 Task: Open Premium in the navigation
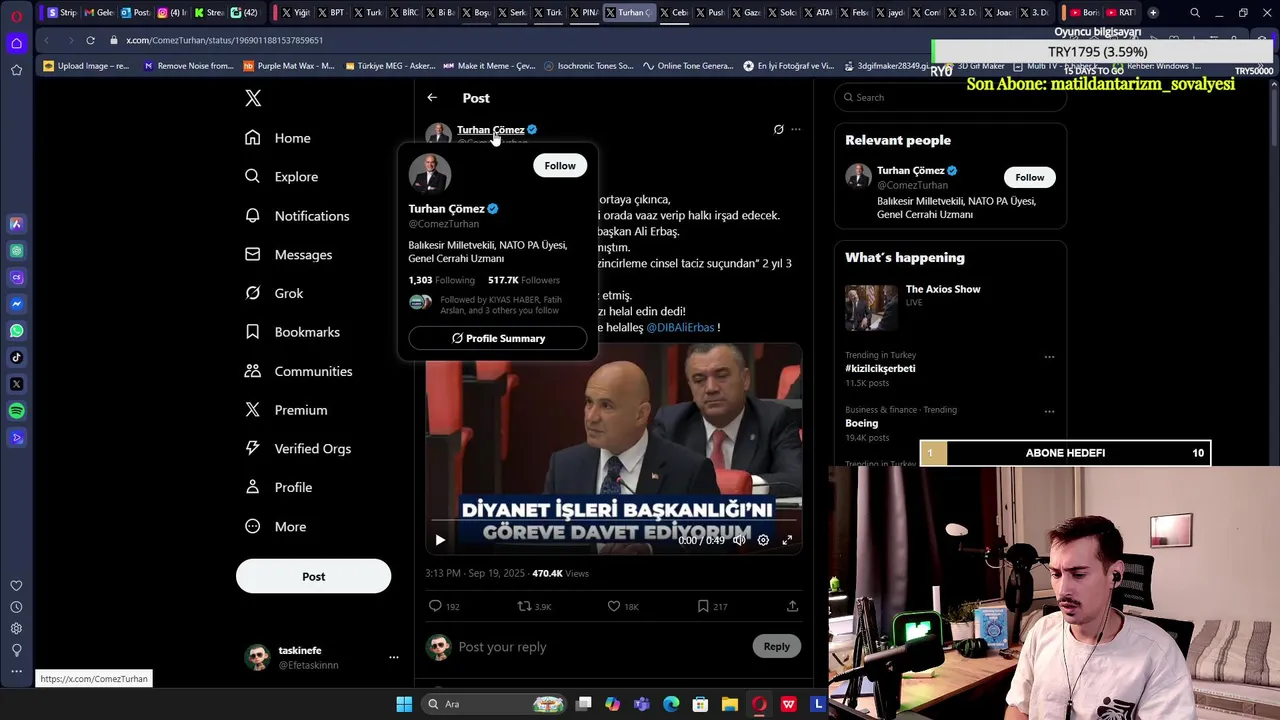[x=287, y=410]
